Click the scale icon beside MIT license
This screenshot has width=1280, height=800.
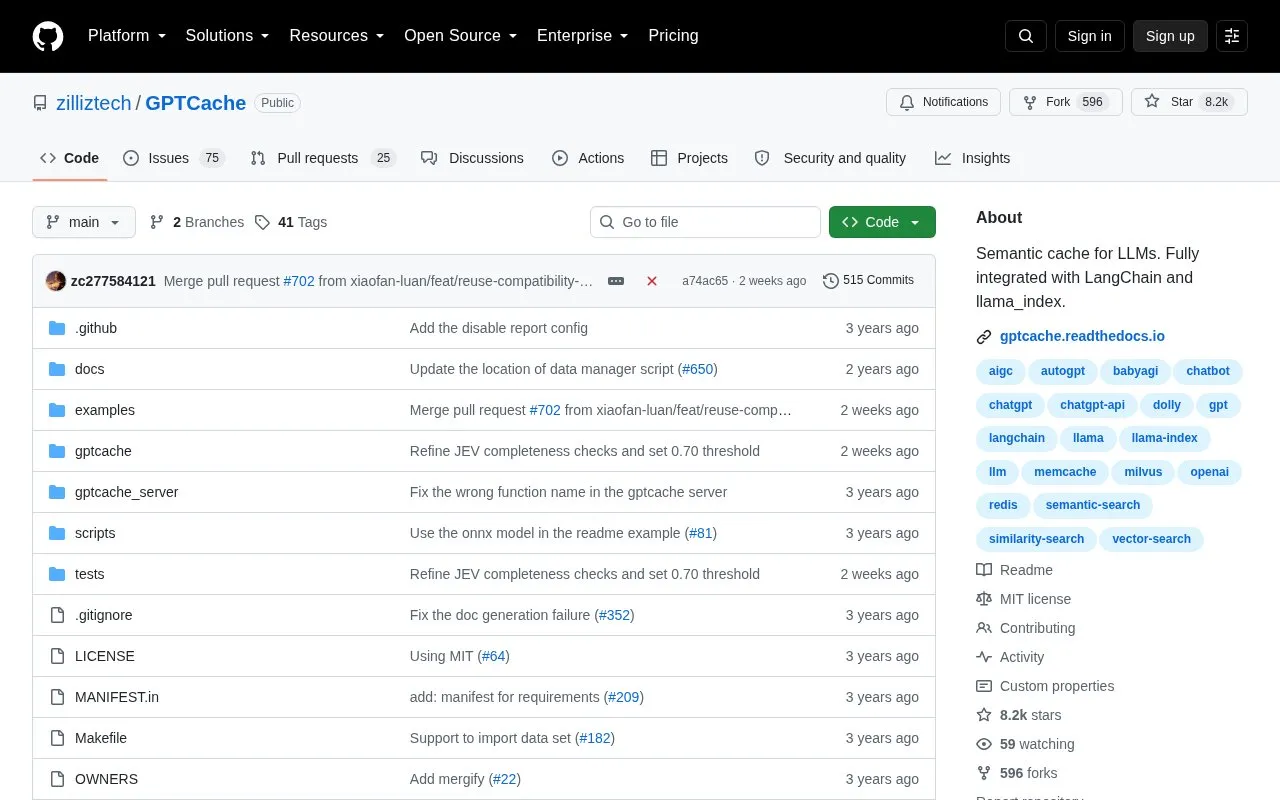tap(984, 599)
